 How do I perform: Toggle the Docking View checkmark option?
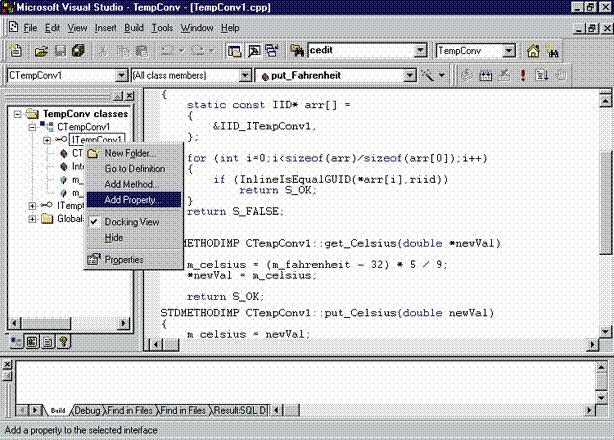click(x=134, y=222)
